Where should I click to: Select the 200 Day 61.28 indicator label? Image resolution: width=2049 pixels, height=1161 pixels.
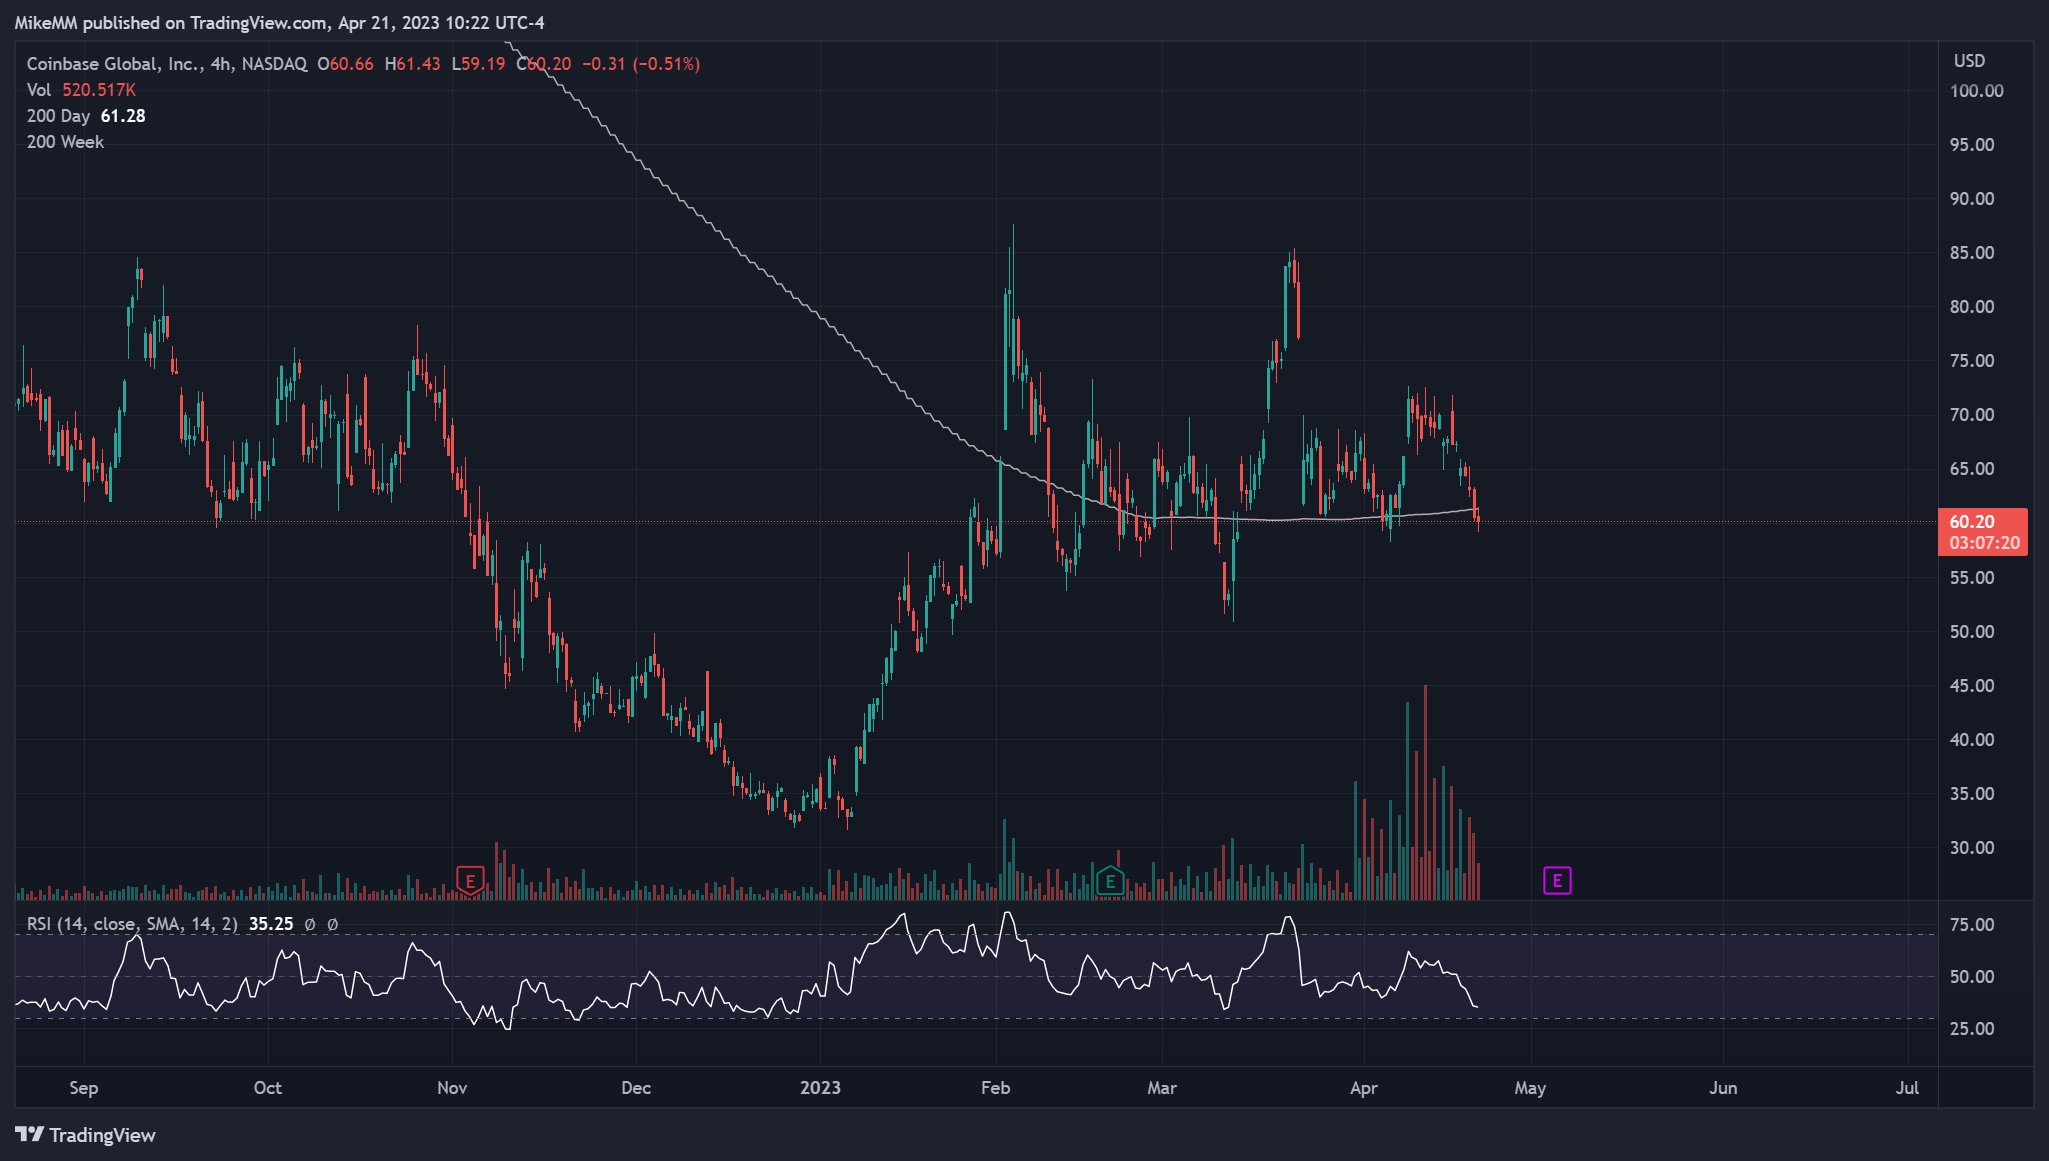point(86,116)
